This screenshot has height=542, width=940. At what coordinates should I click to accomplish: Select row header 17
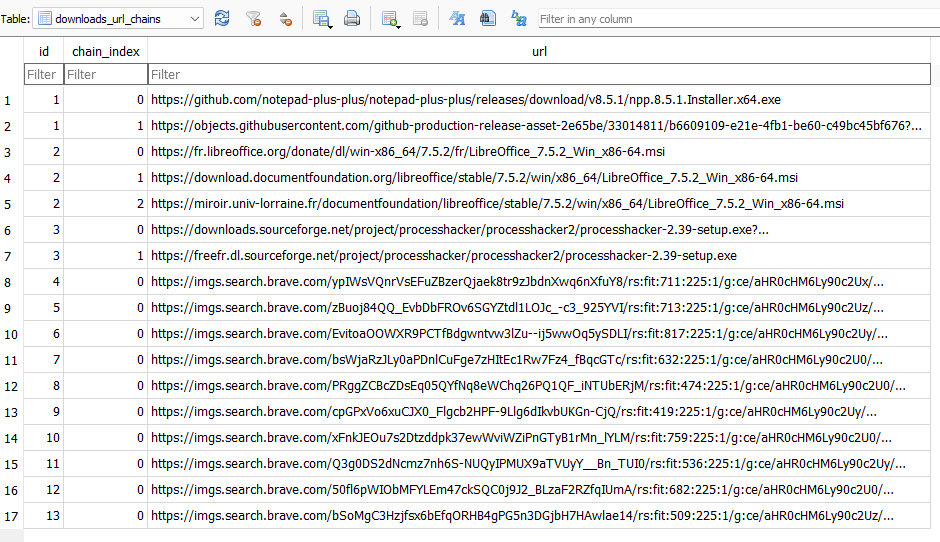click(x=11, y=516)
